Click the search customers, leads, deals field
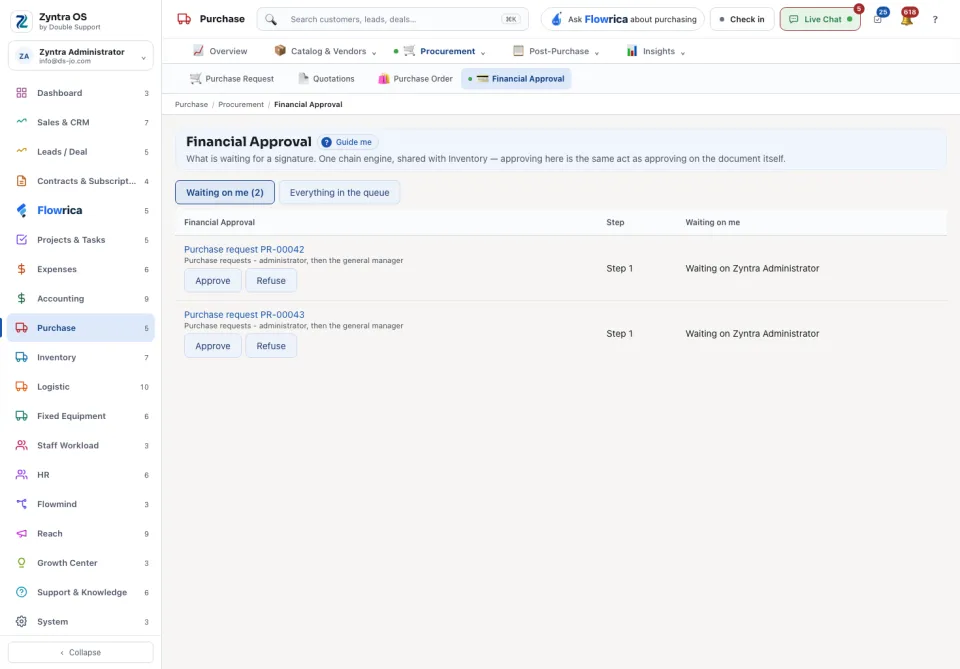The width and height of the screenshot is (960, 669). tap(392, 20)
